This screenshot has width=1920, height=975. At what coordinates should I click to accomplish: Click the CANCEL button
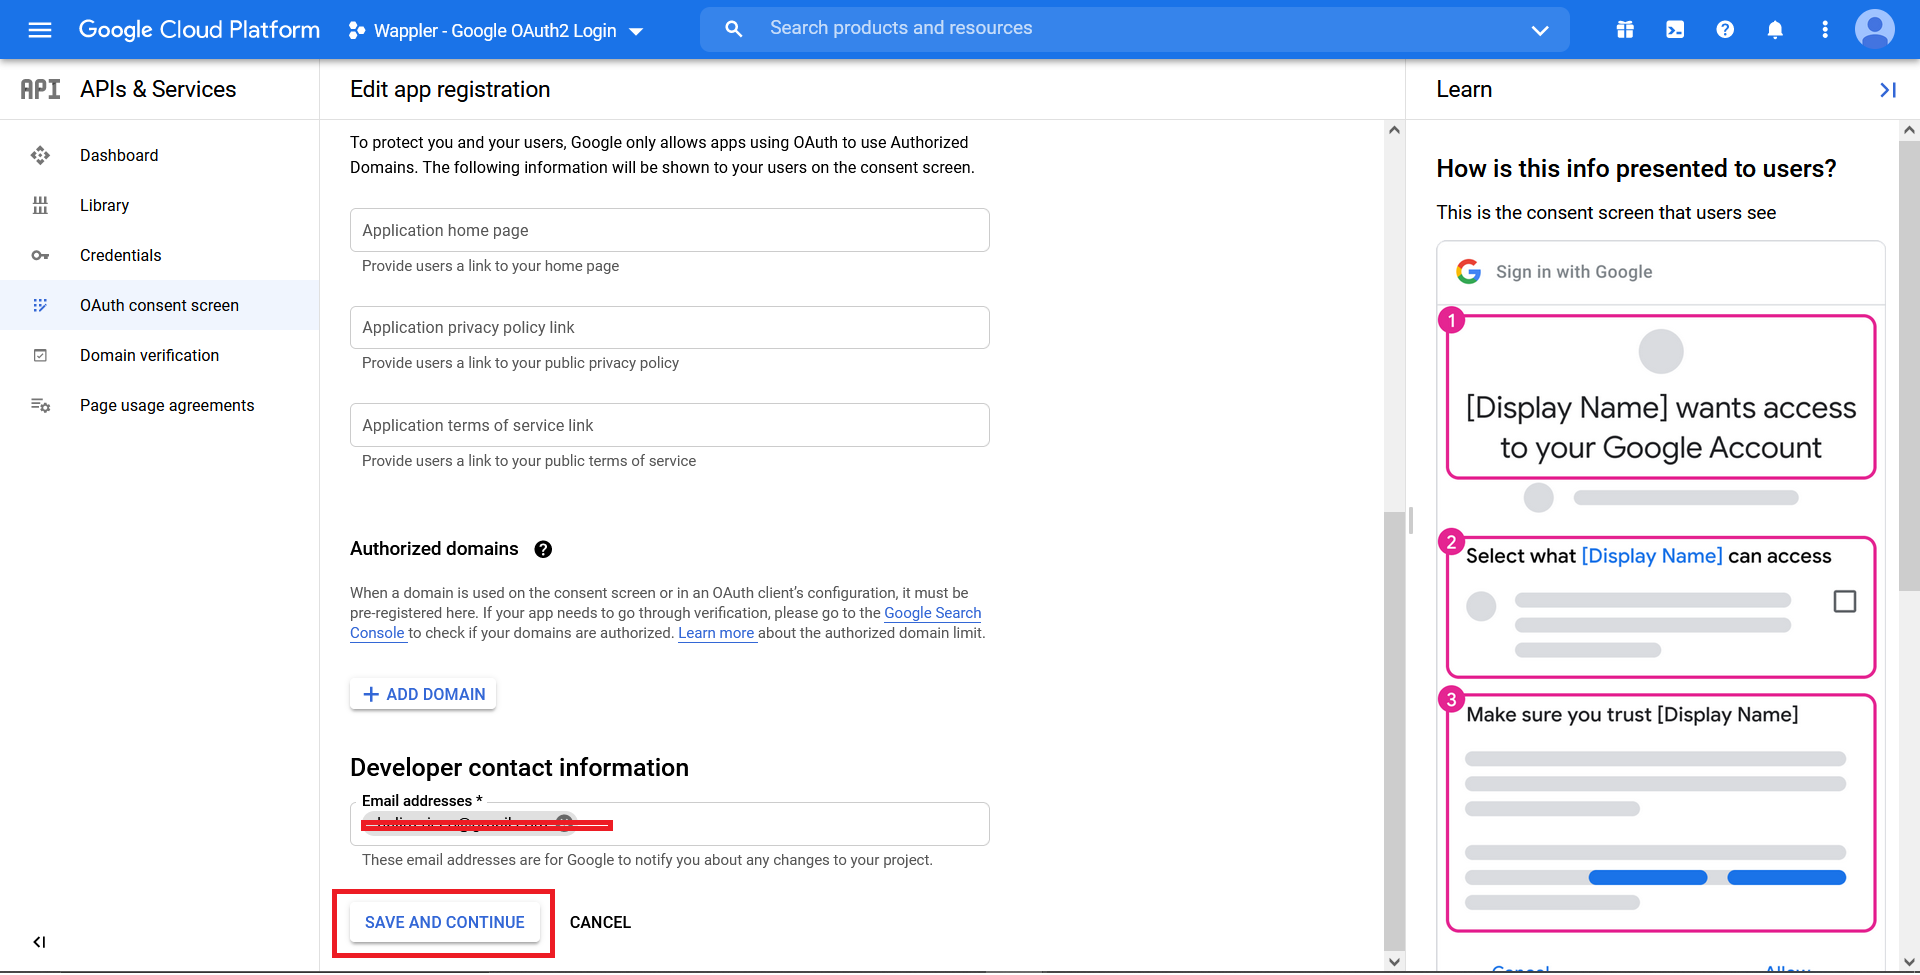pos(600,922)
